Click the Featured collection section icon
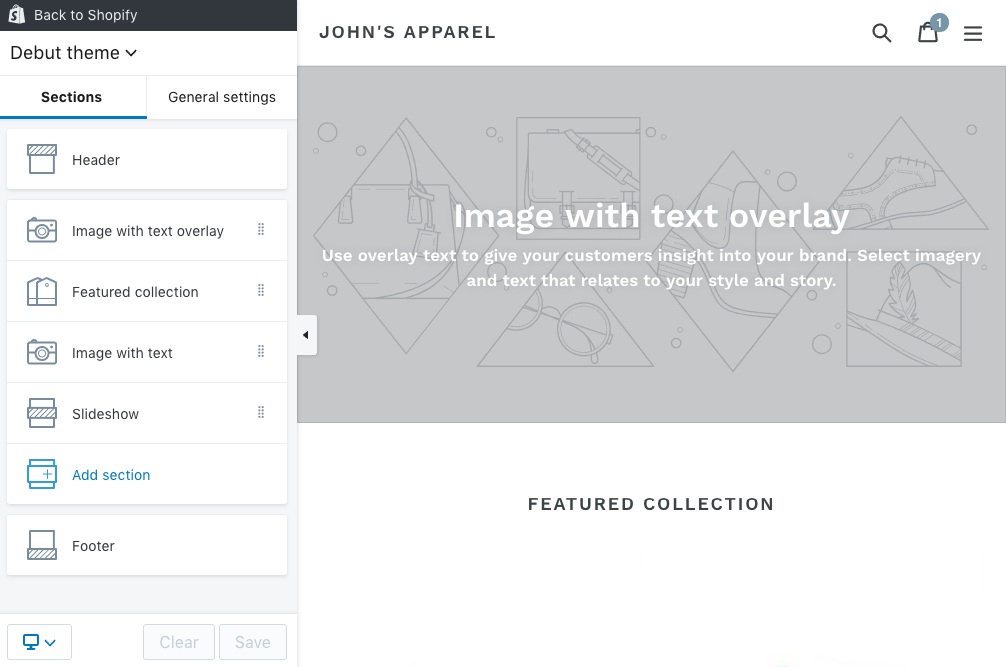Screen dimensions: 1006x667 (x=41, y=291)
